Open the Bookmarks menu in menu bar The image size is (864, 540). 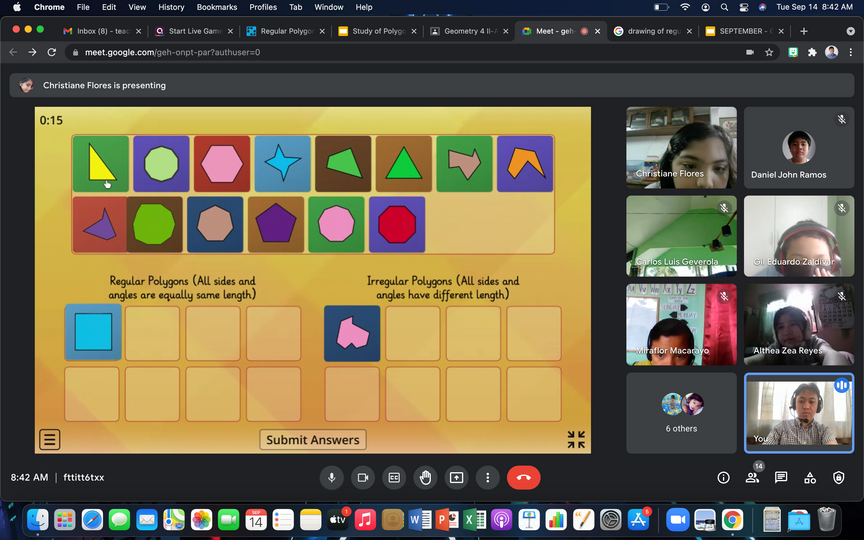[216, 7]
